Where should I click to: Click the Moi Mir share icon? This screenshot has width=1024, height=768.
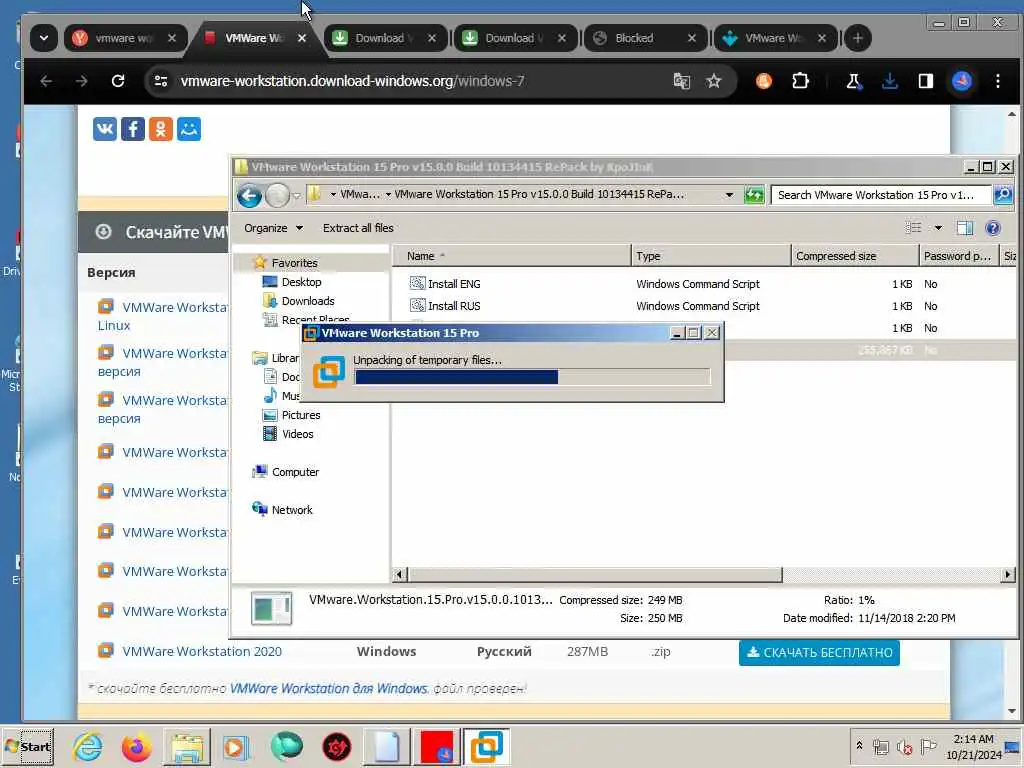[x=189, y=129]
